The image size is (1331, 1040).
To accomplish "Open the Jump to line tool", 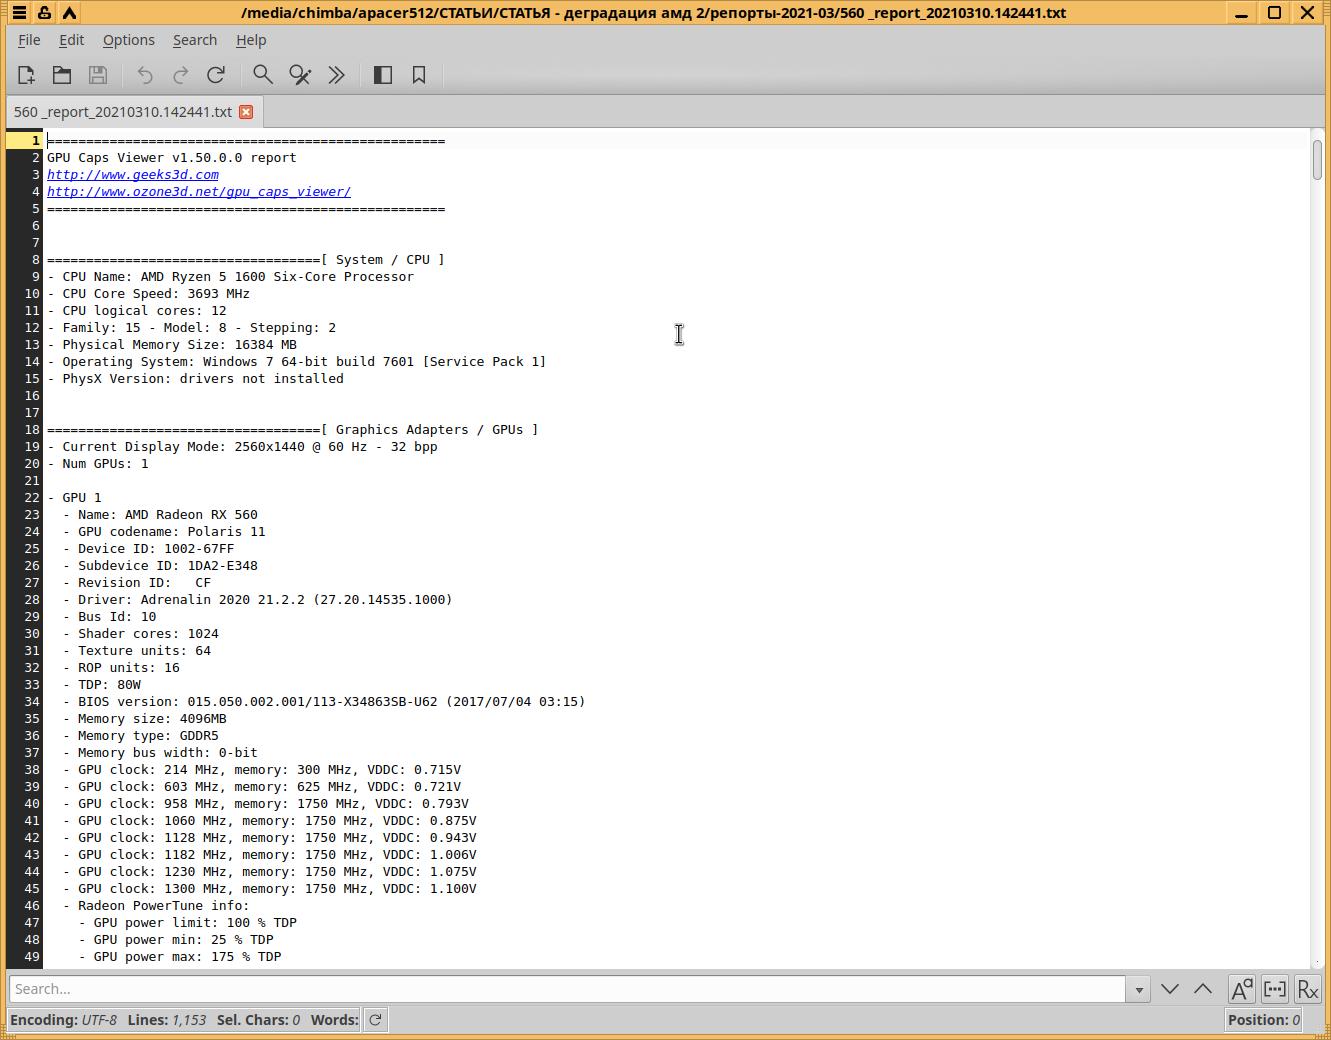I will (x=337, y=75).
